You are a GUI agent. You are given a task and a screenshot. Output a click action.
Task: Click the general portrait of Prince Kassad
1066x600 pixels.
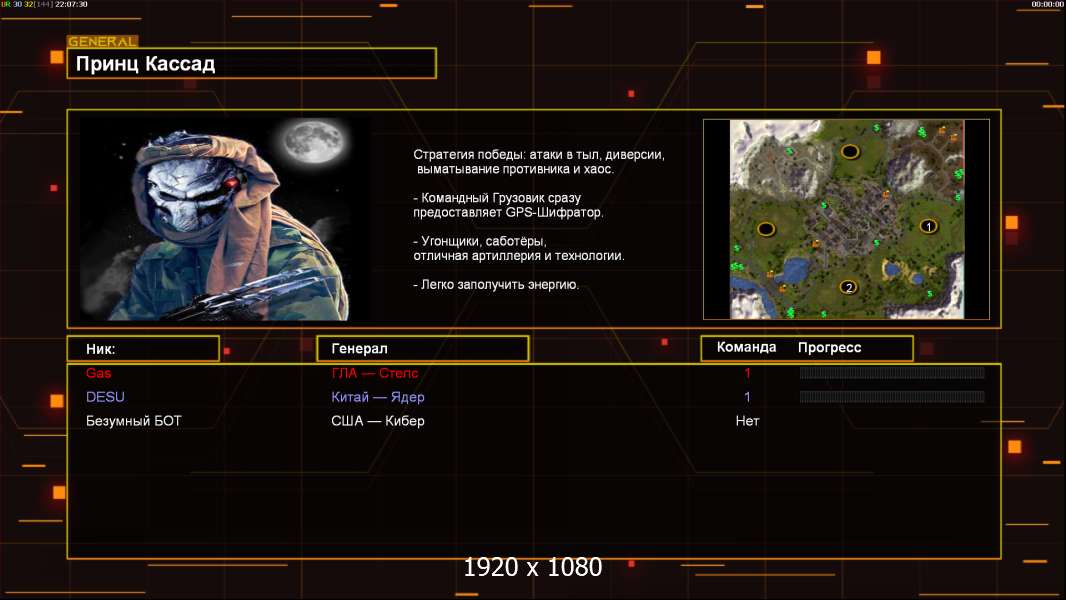(225, 218)
